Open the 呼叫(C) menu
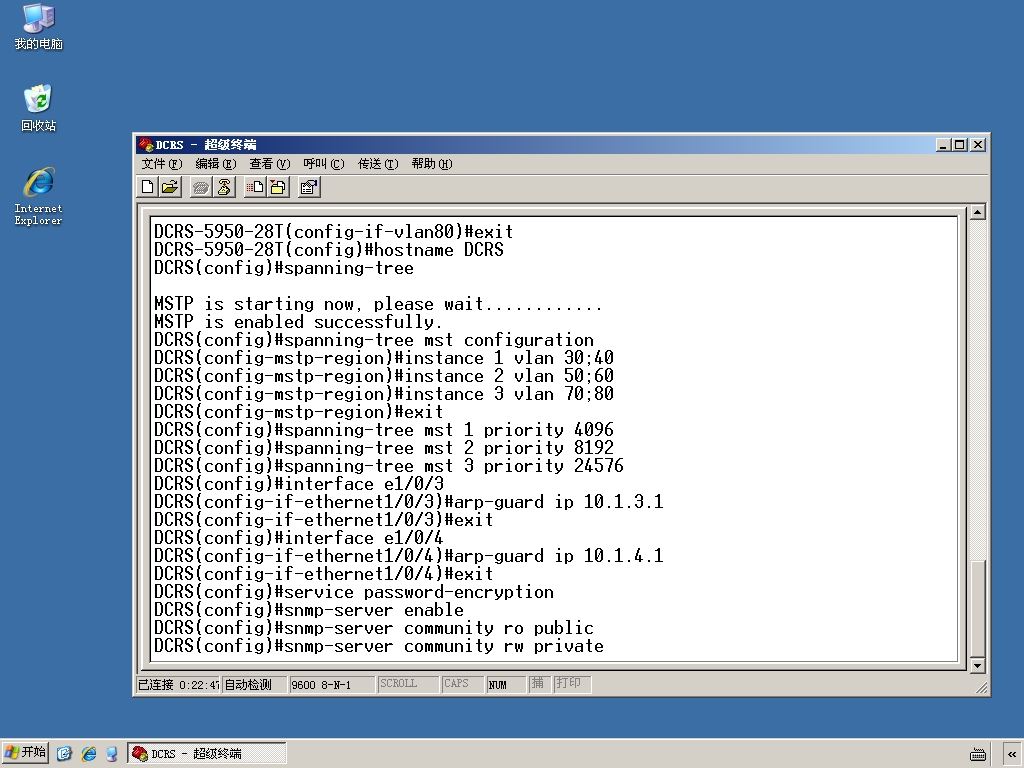 coord(324,163)
